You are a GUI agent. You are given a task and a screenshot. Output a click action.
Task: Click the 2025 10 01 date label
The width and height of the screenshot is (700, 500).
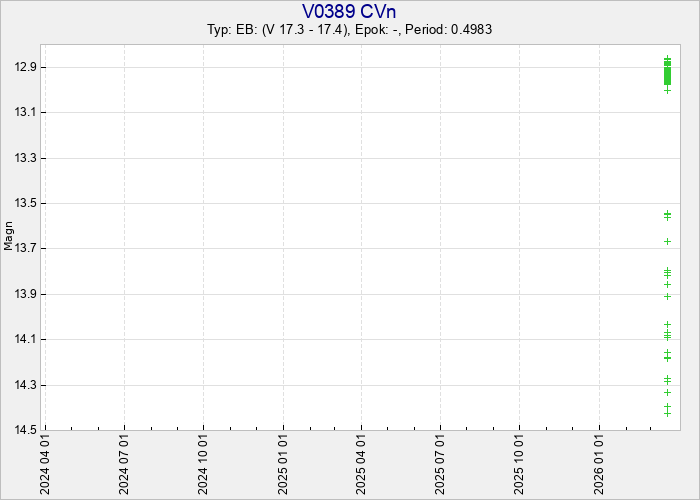[x=520, y=464]
